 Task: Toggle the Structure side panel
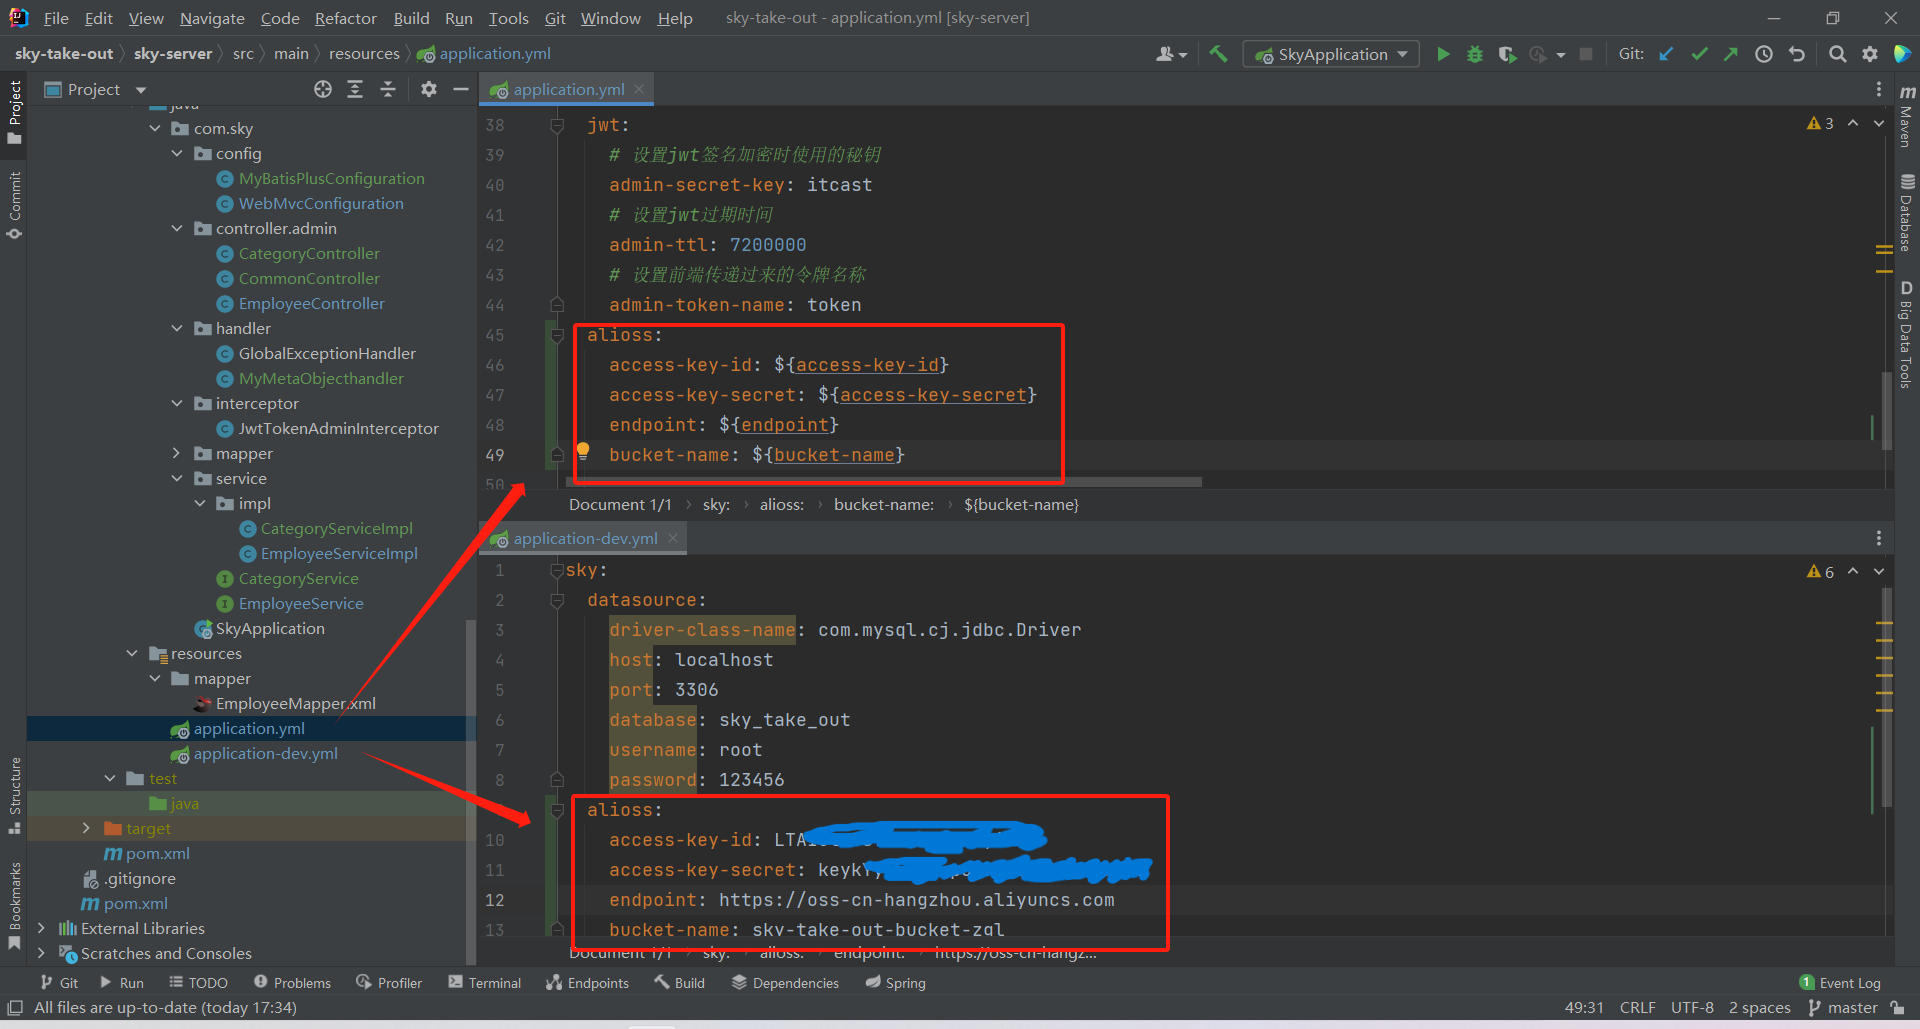(14, 795)
